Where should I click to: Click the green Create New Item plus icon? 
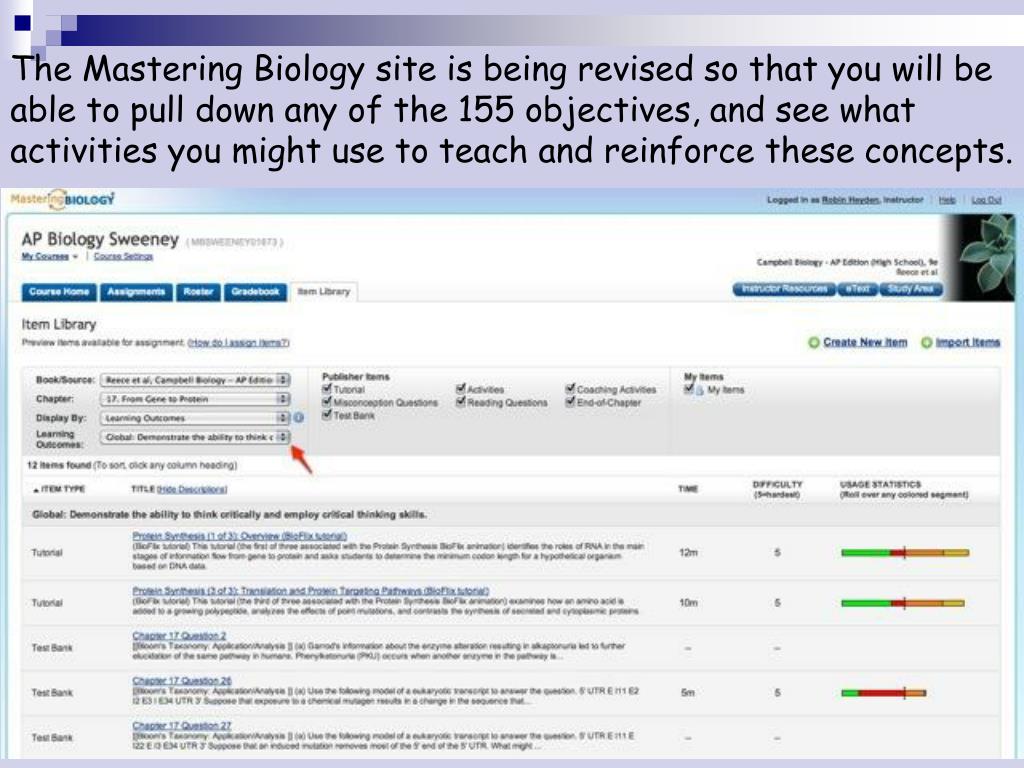(x=814, y=342)
